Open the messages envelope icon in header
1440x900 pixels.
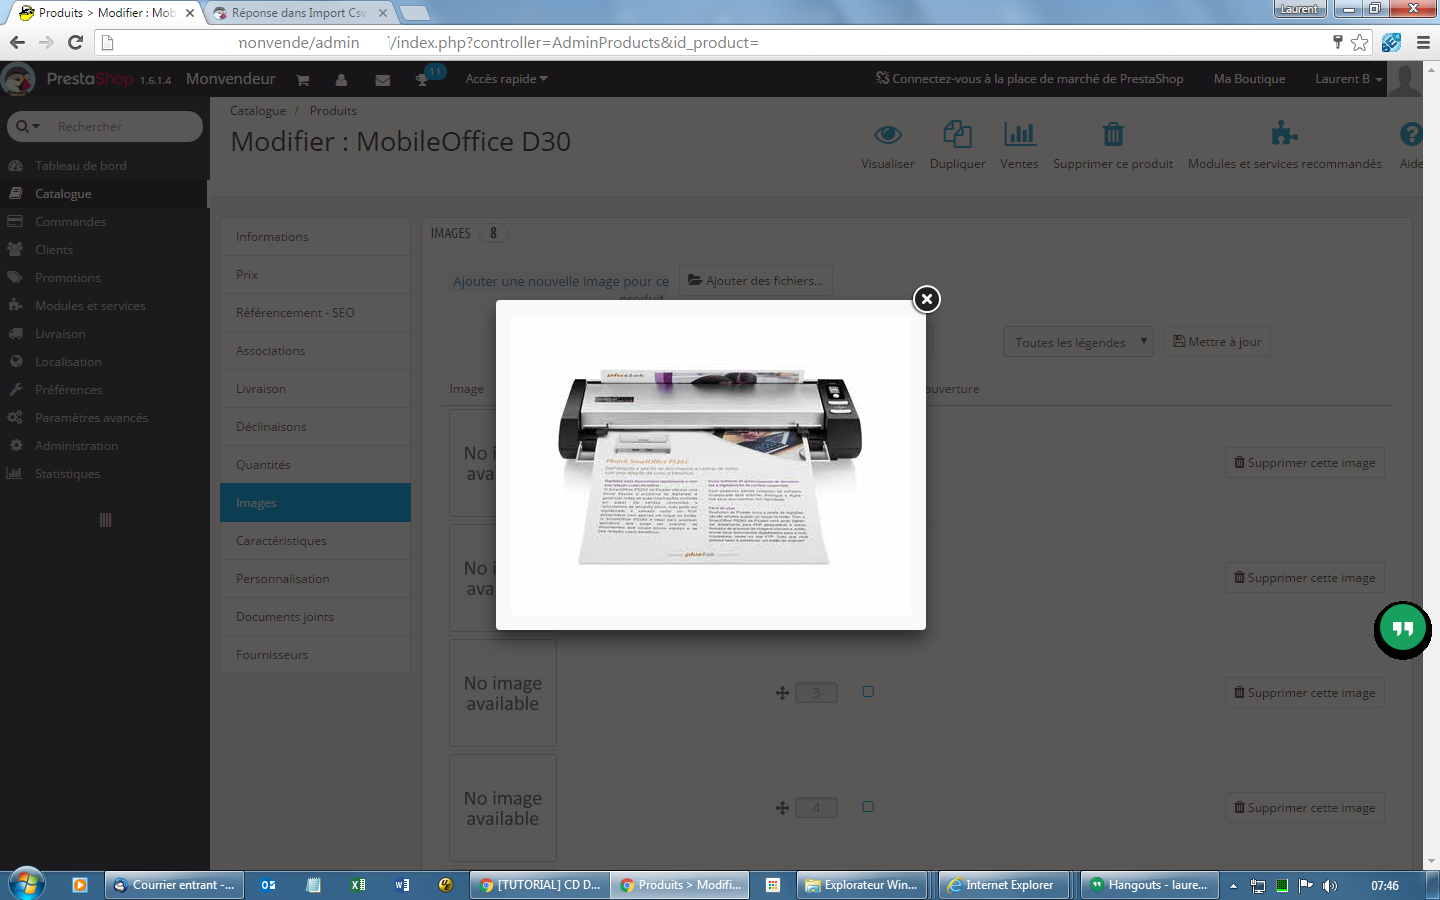point(382,79)
